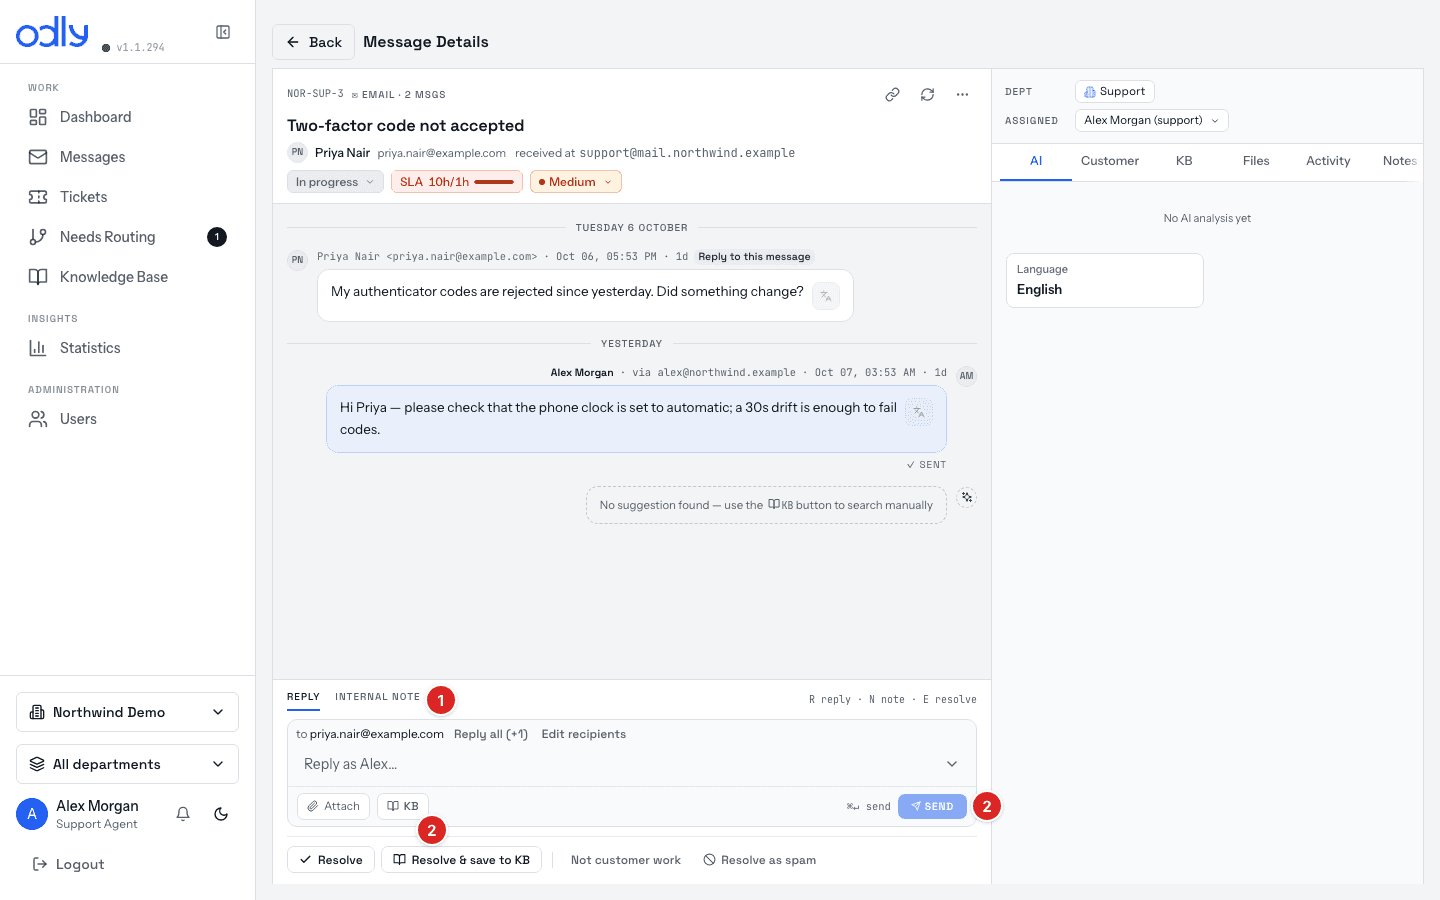Toggle dark mode moon icon
1440x900 pixels.
click(221, 814)
